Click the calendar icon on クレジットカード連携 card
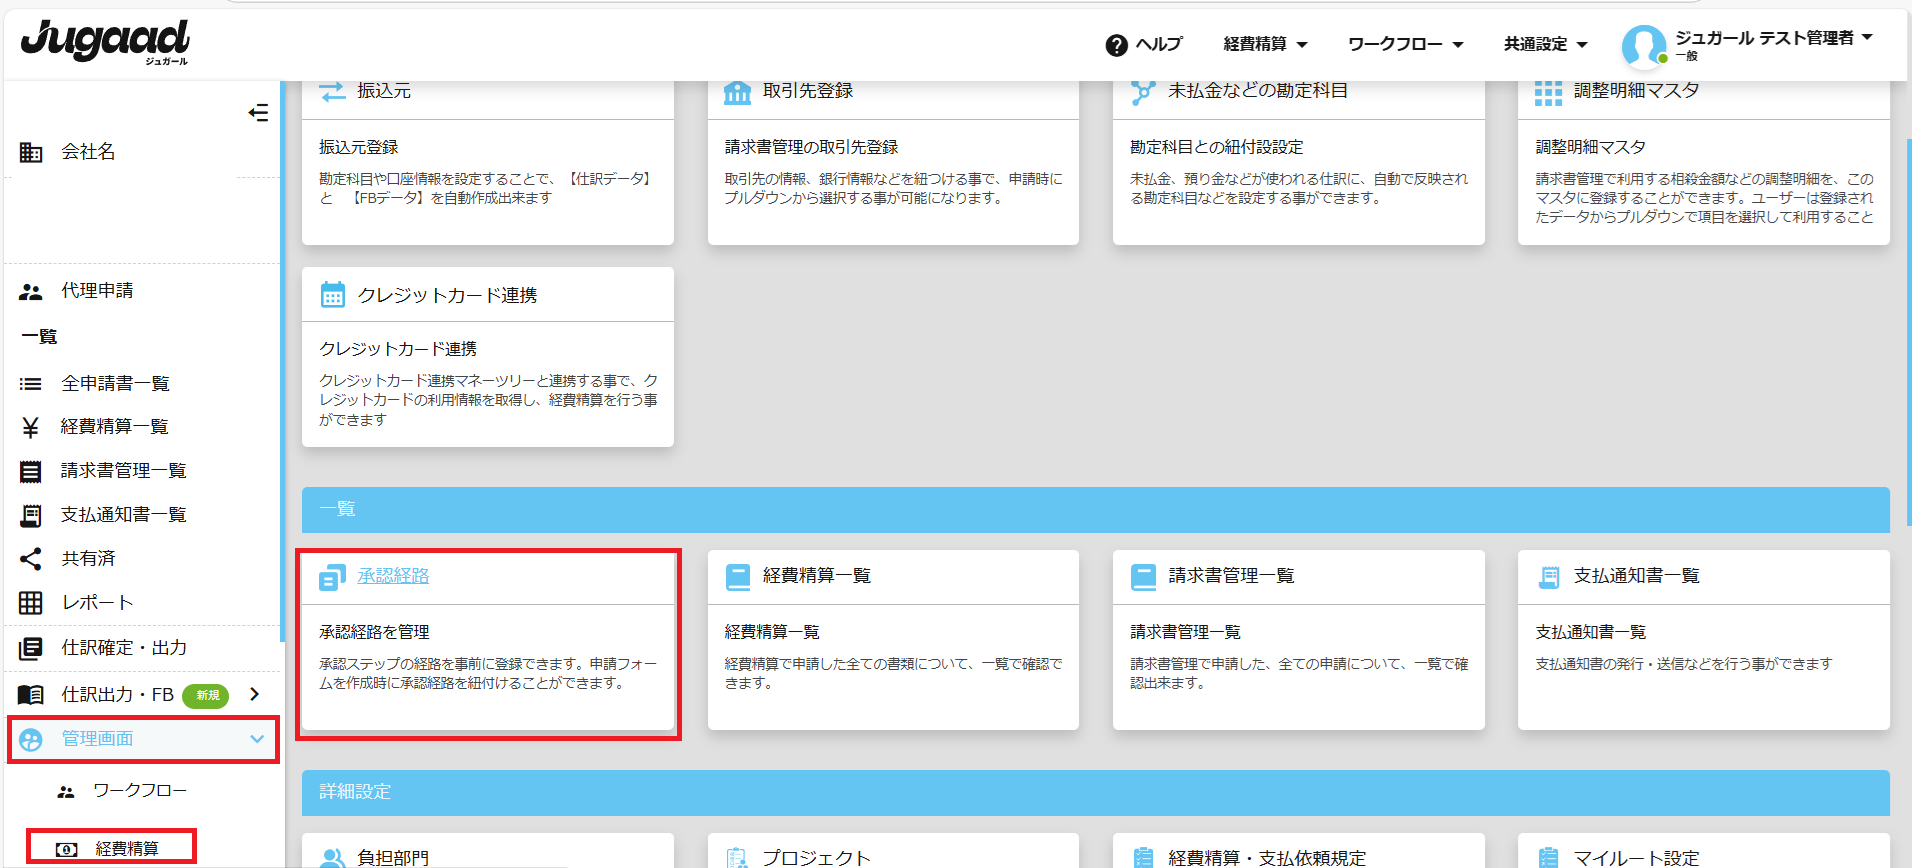This screenshot has height=868, width=1912. point(332,295)
